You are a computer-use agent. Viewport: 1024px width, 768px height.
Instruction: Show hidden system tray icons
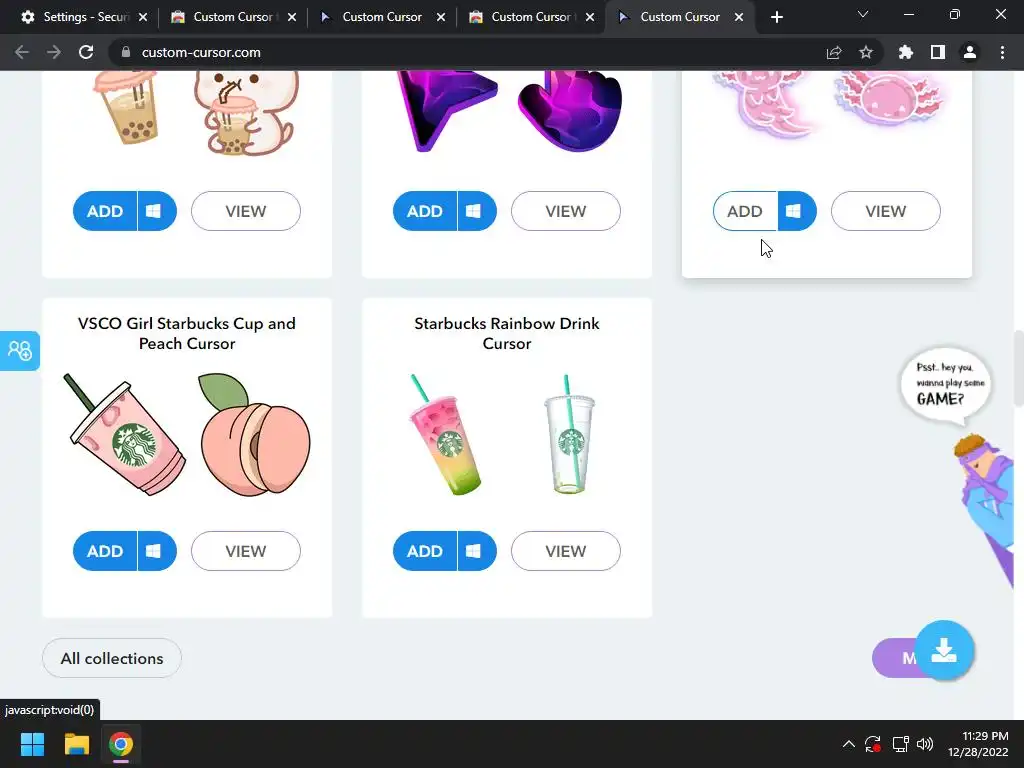coord(848,744)
